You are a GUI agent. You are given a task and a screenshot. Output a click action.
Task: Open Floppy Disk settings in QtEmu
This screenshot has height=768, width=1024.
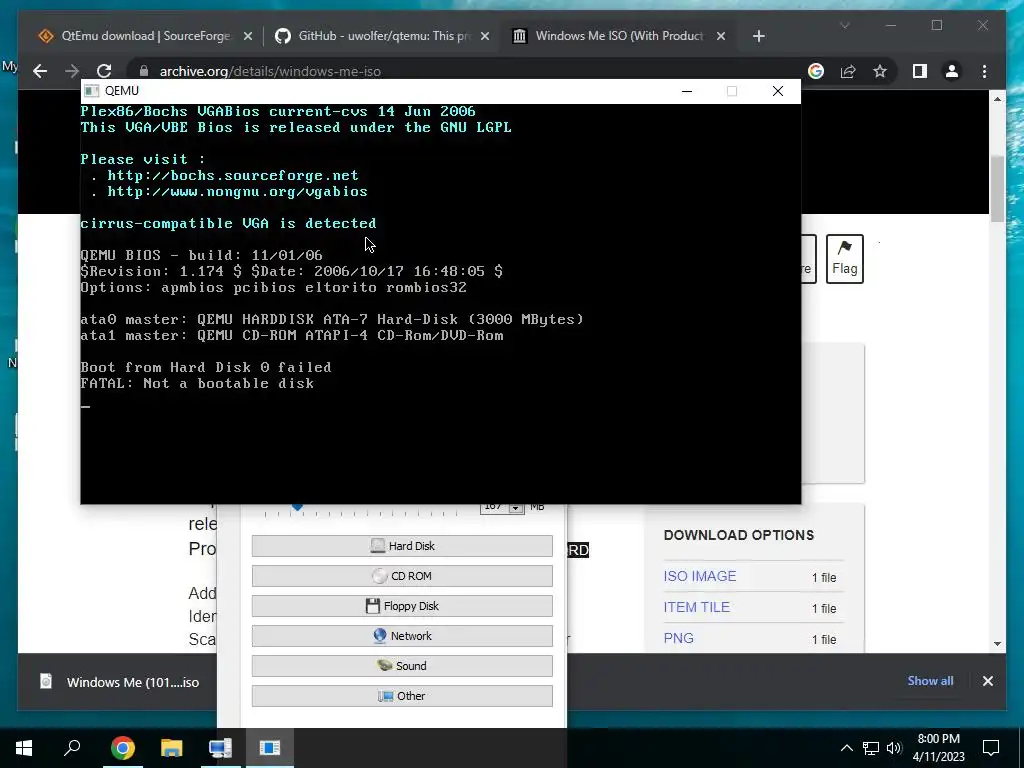pos(402,606)
